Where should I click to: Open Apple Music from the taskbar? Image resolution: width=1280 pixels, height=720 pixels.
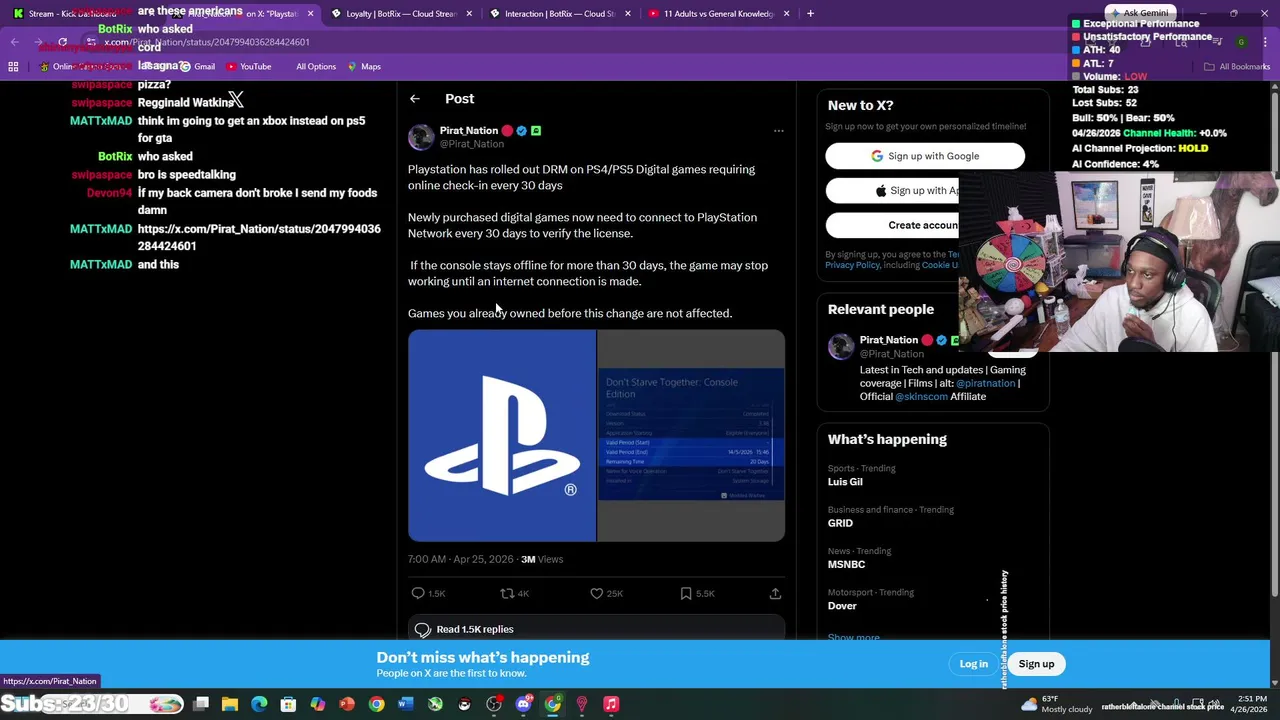tap(611, 705)
